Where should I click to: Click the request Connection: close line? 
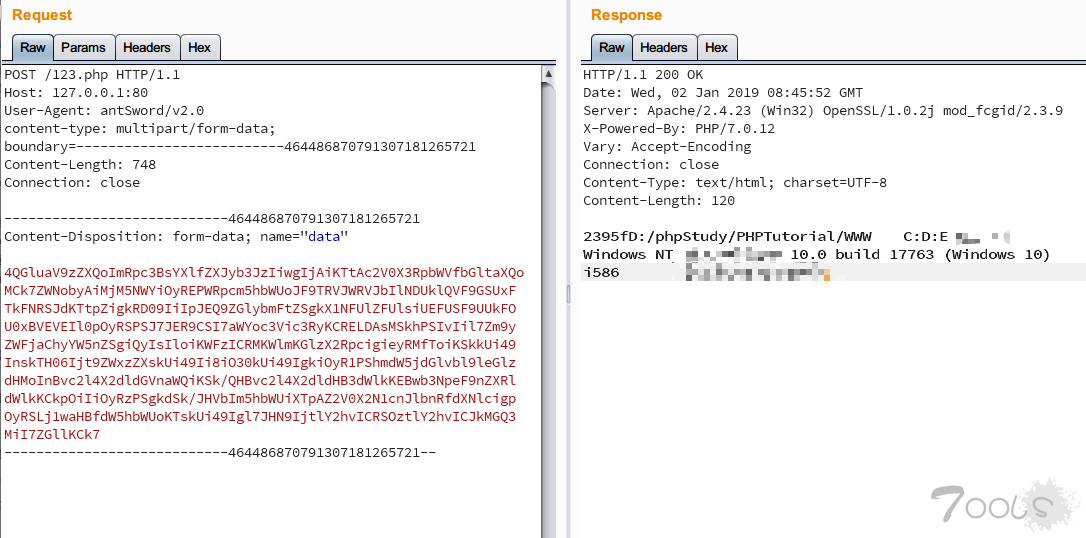pyautogui.click(x=72, y=183)
